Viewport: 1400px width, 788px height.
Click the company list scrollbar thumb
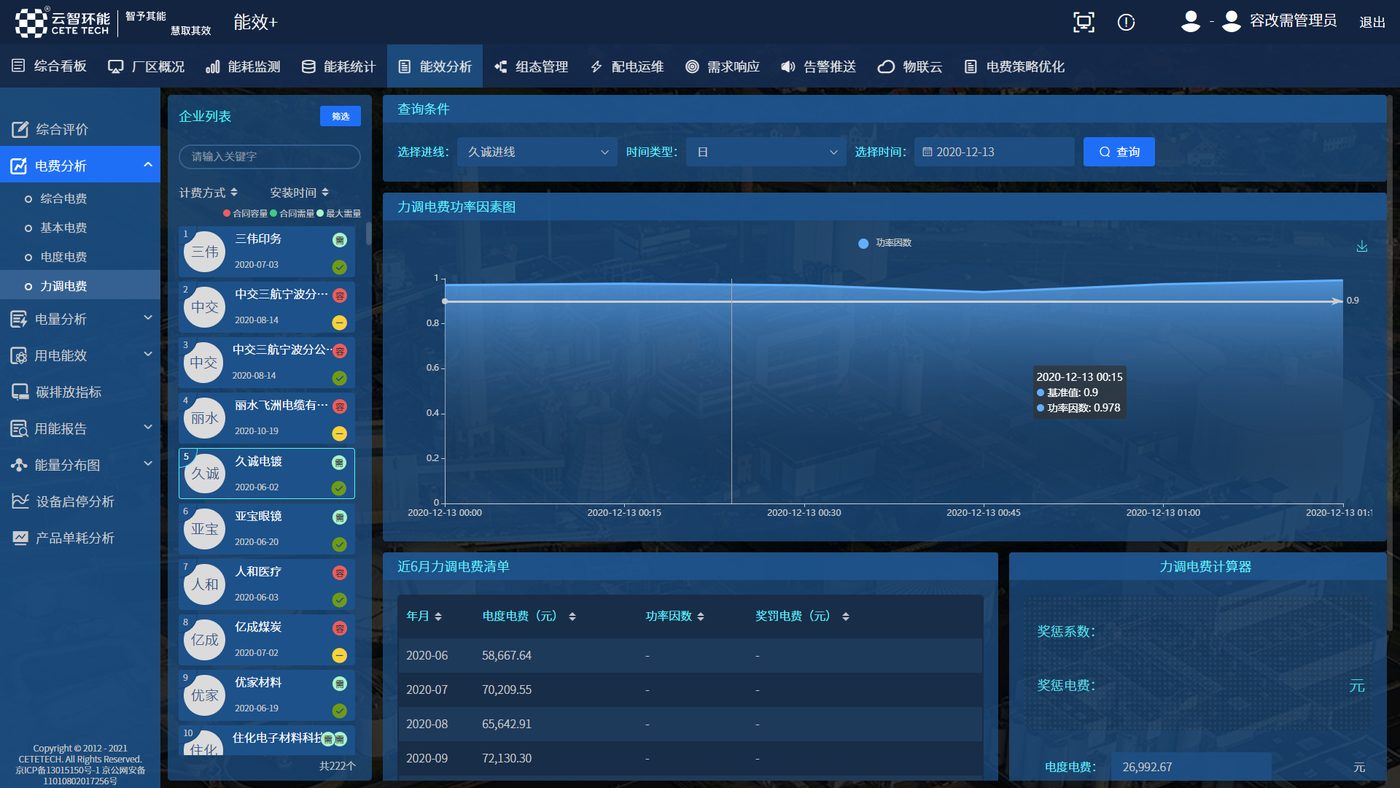(368, 232)
